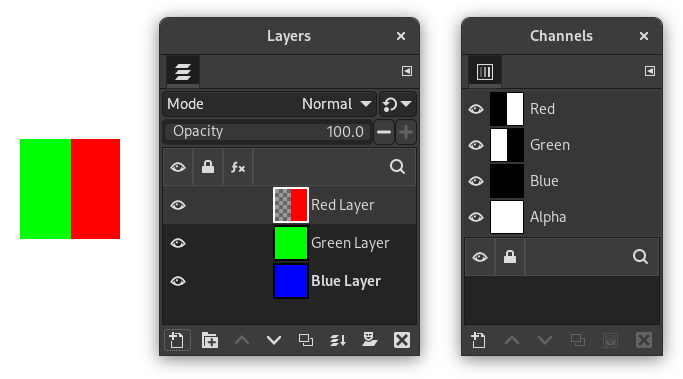Click the Layers header visibility eye
Screen dimensions: 683x379
pyautogui.click(x=178, y=167)
